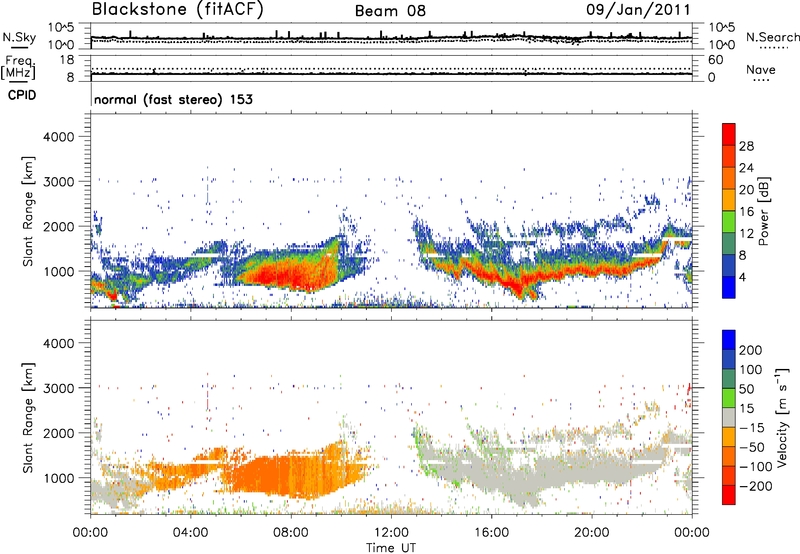Click the '-50' velocity scale value
Screen dimensions: 800x554
tap(752, 447)
